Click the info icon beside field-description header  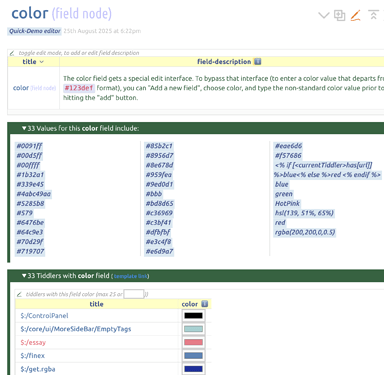click(257, 61)
